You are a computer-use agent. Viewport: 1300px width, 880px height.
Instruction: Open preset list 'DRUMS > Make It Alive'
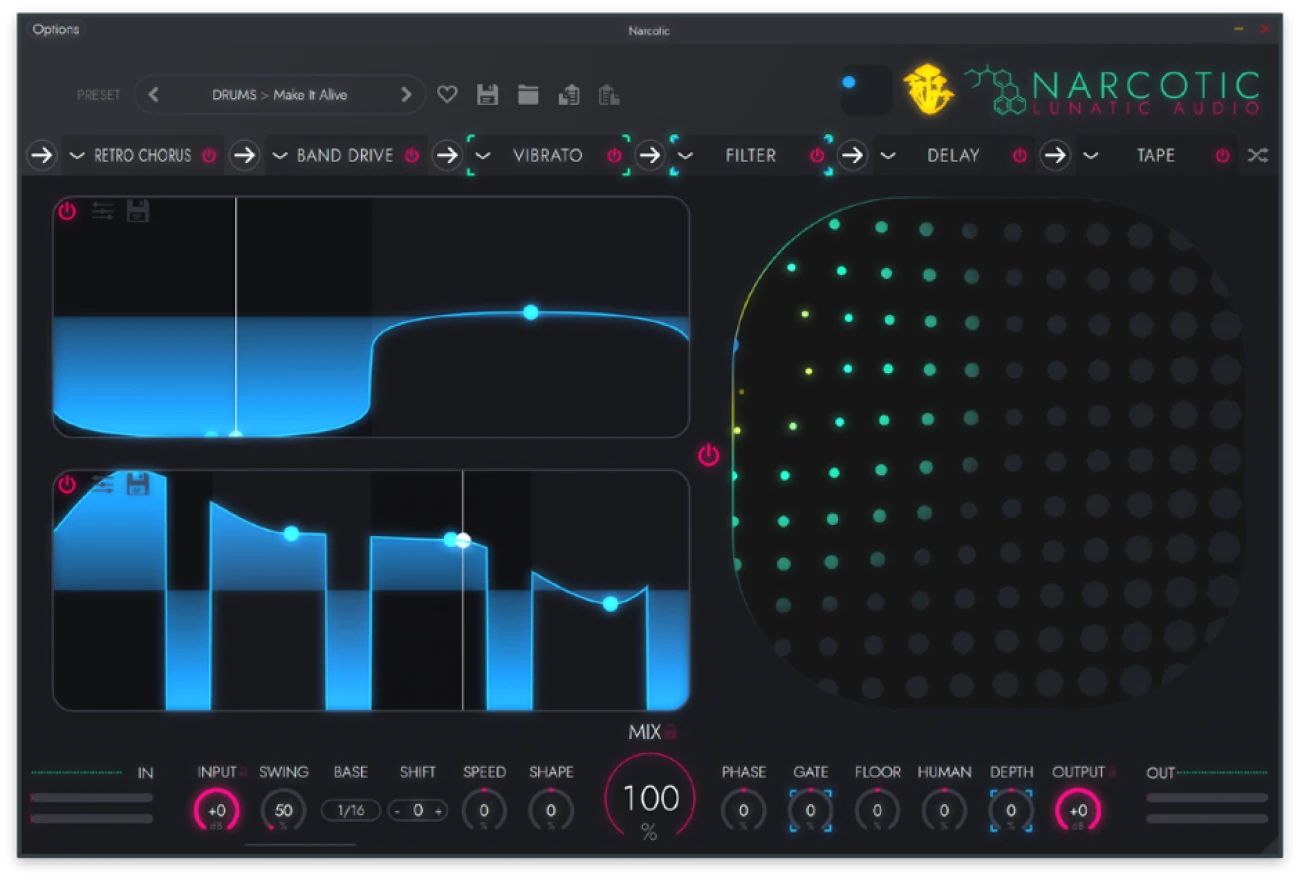pyautogui.click(x=279, y=95)
